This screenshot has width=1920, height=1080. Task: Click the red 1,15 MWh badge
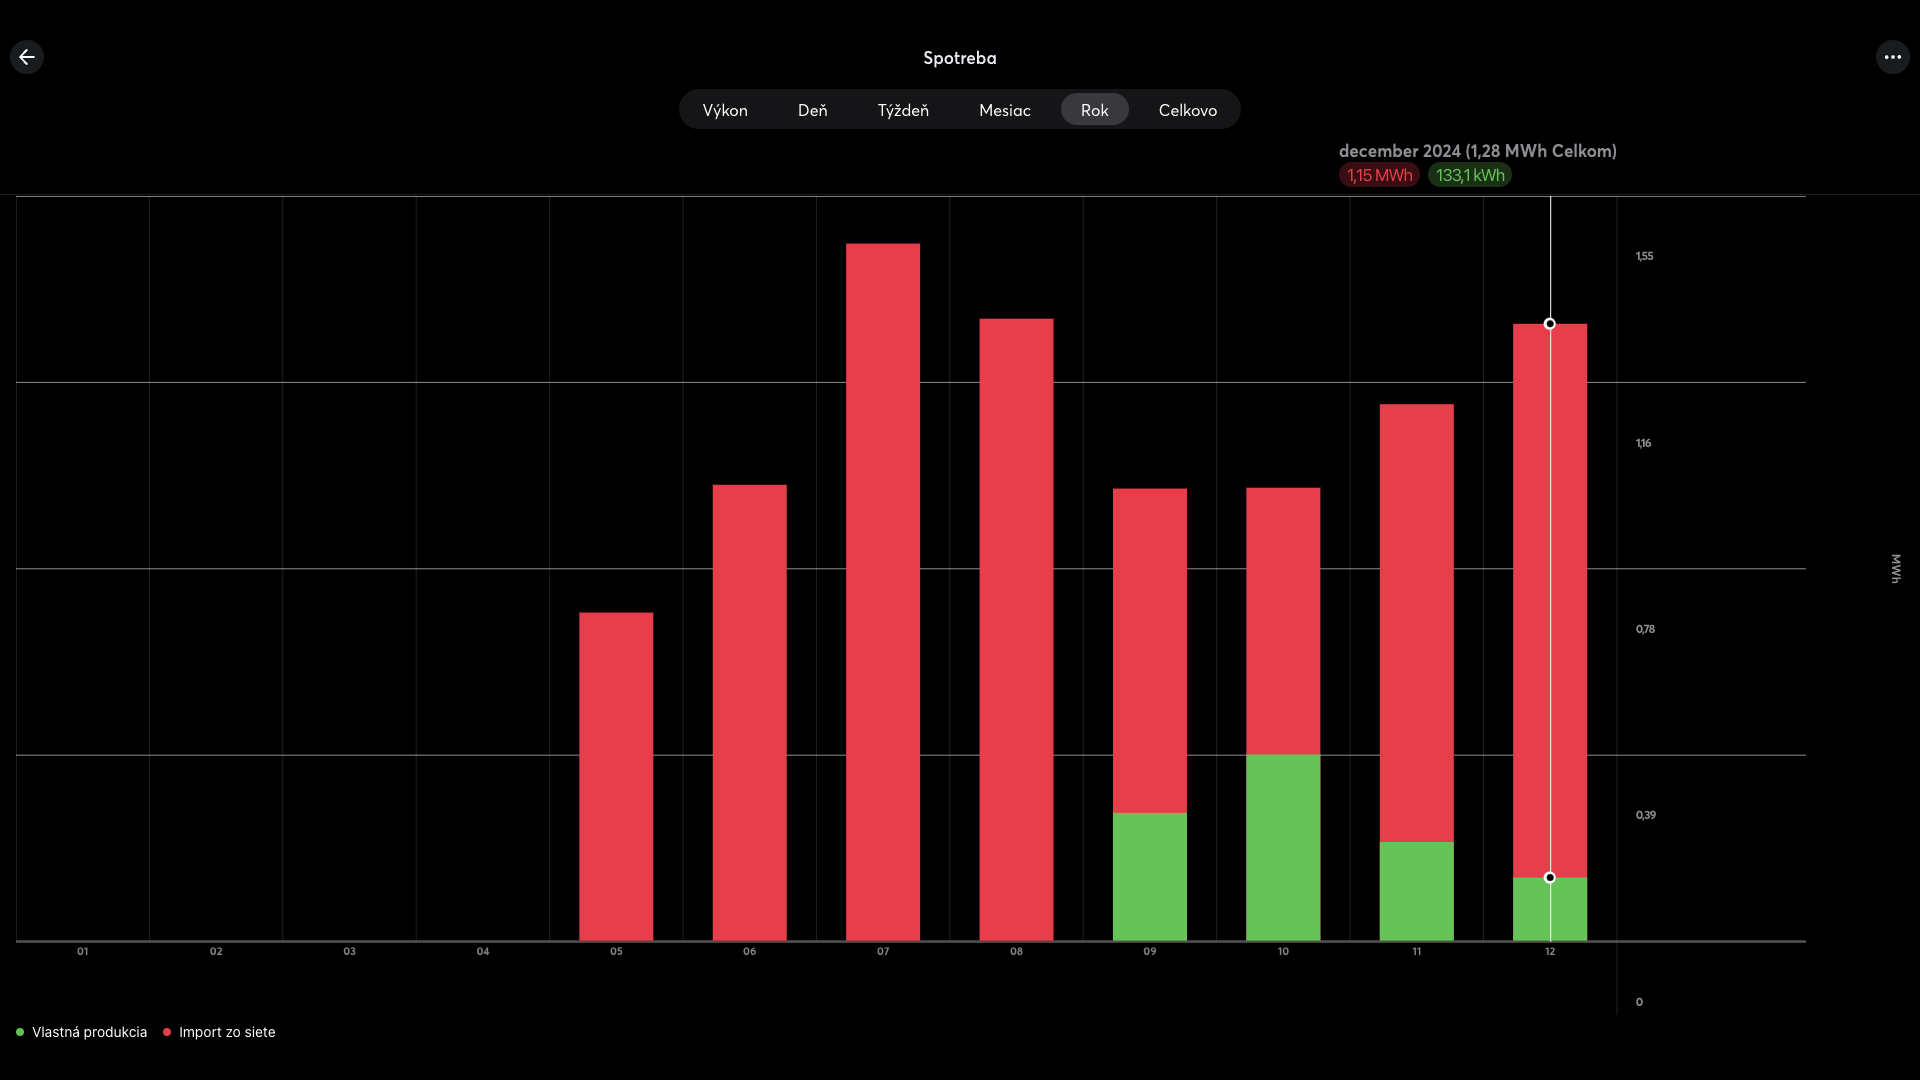pos(1379,175)
